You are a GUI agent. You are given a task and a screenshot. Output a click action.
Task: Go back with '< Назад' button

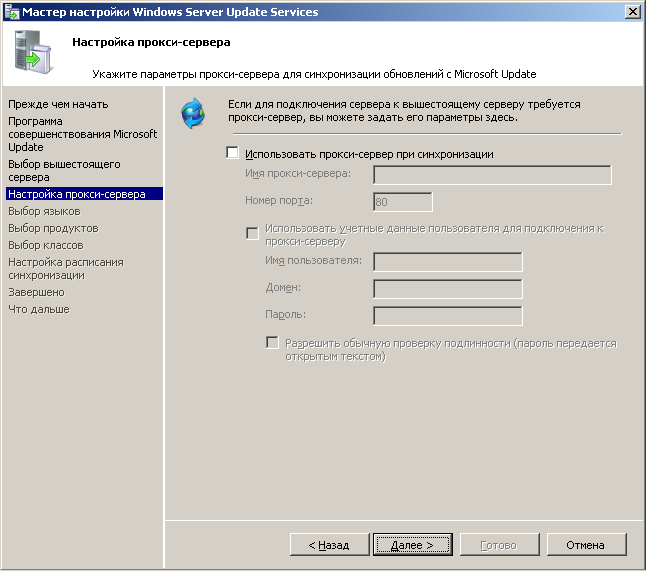(x=330, y=545)
